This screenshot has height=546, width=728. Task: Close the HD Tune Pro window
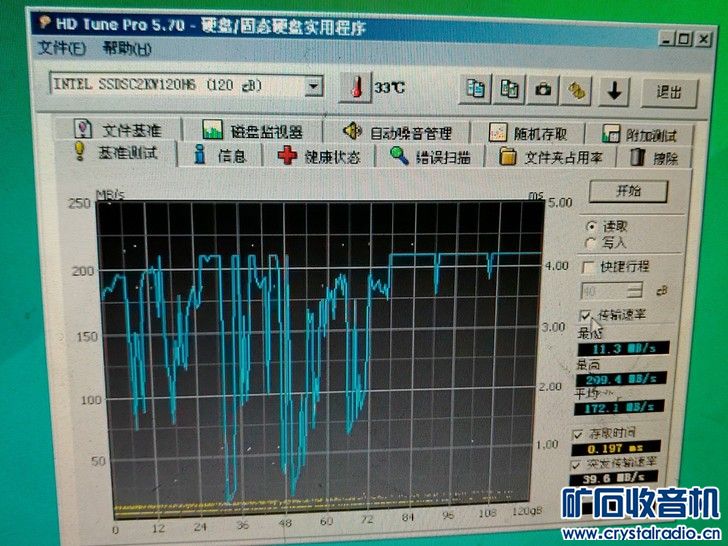[x=703, y=40]
